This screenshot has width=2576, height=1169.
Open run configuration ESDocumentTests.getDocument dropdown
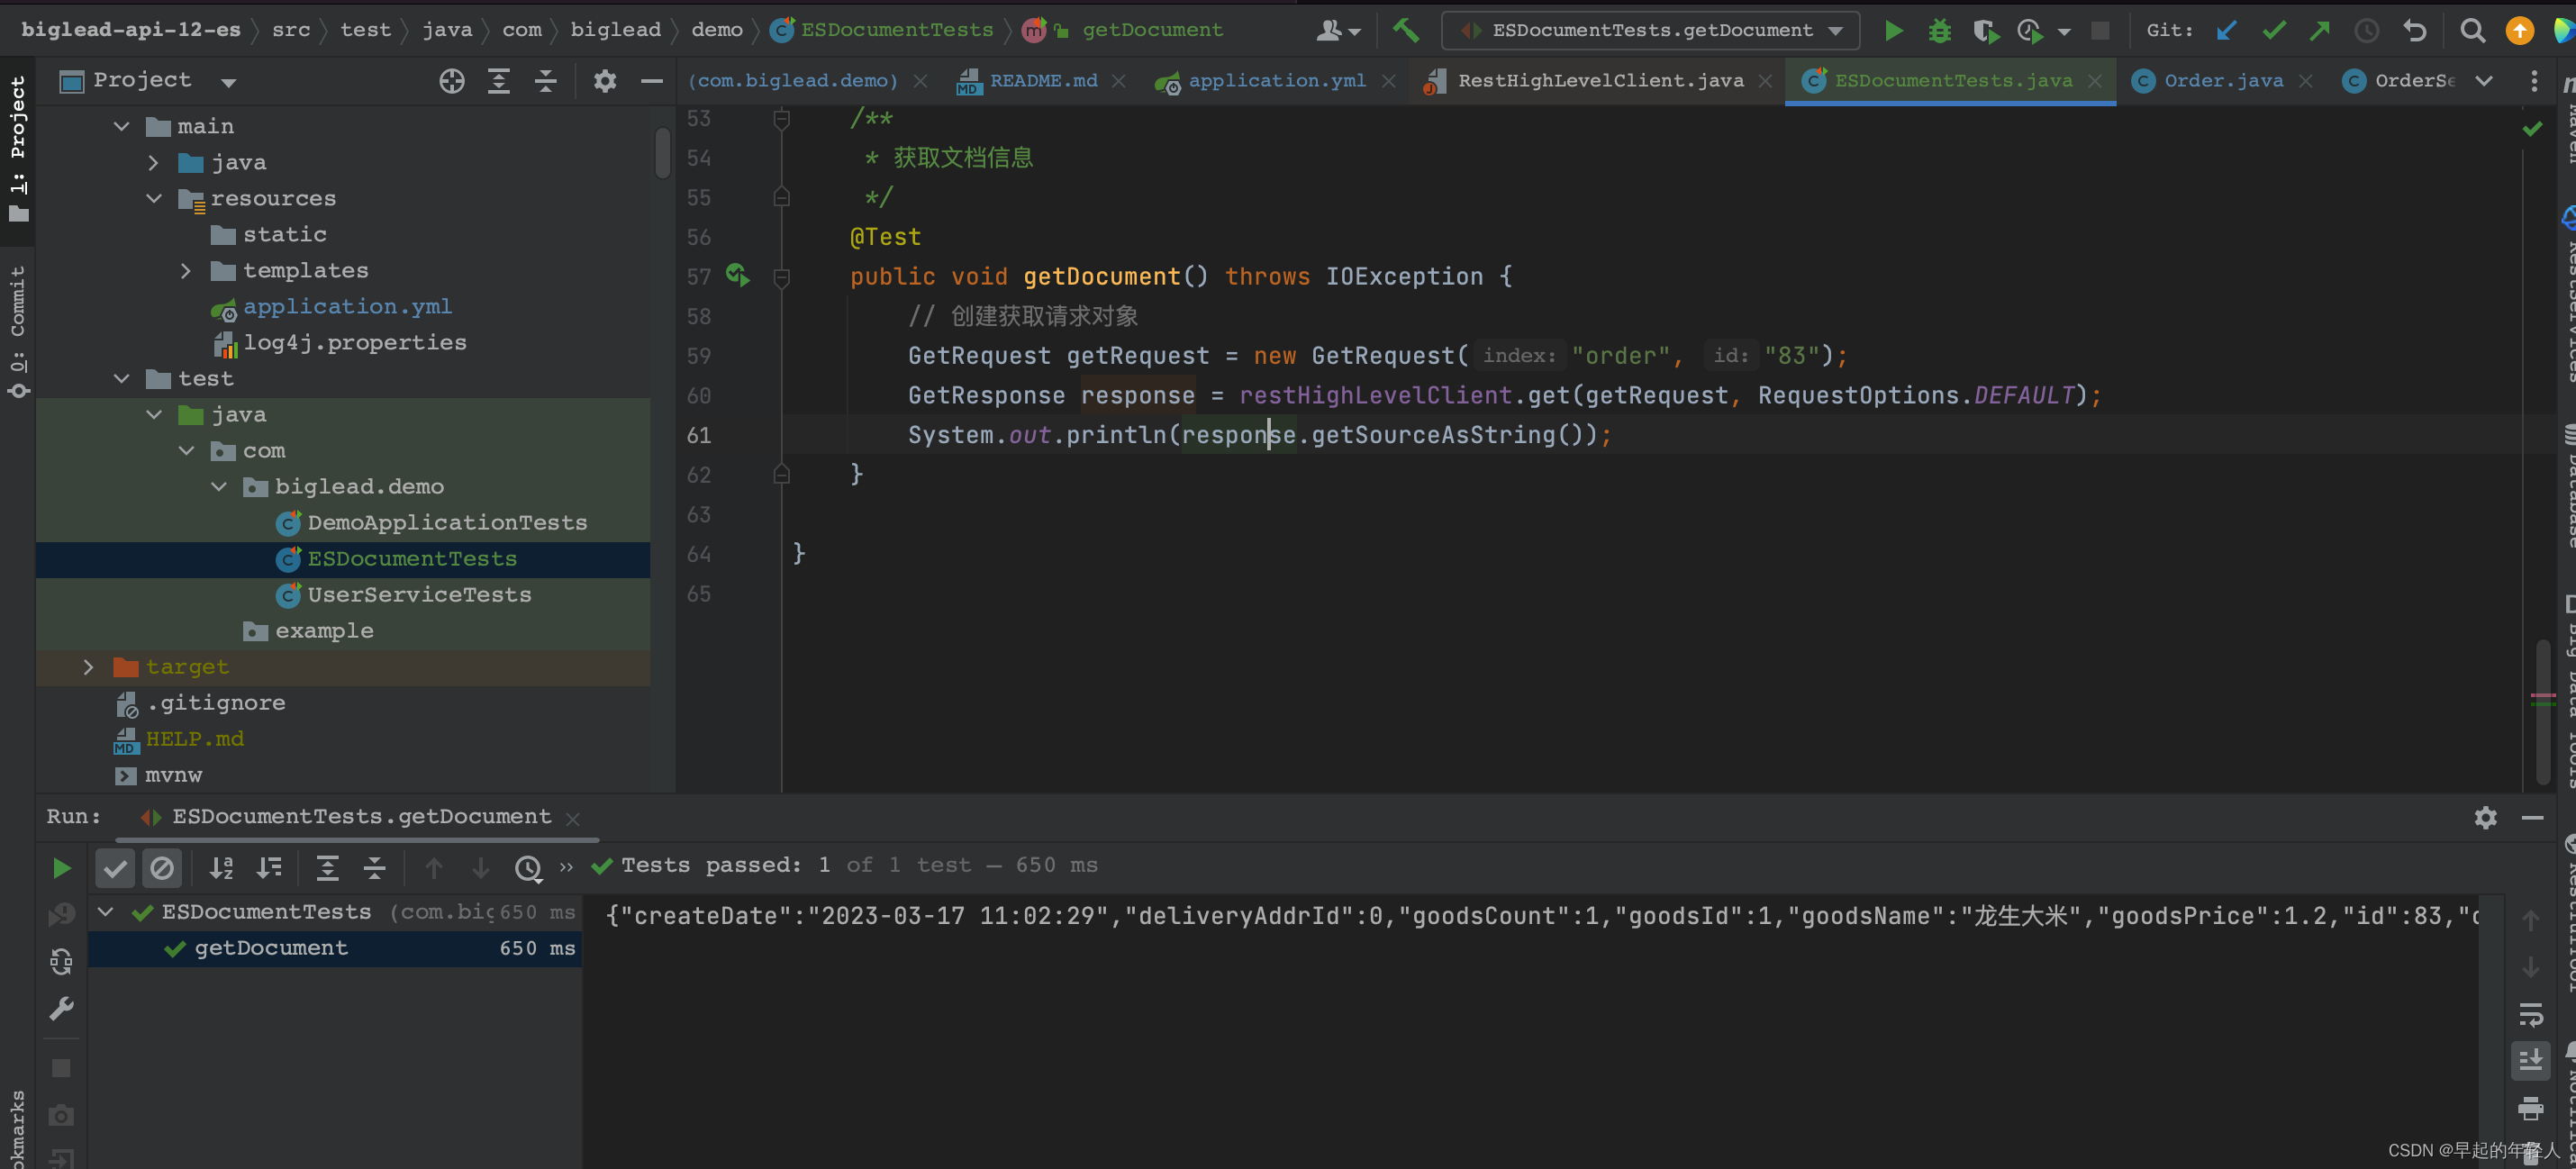coord(1650,30)
